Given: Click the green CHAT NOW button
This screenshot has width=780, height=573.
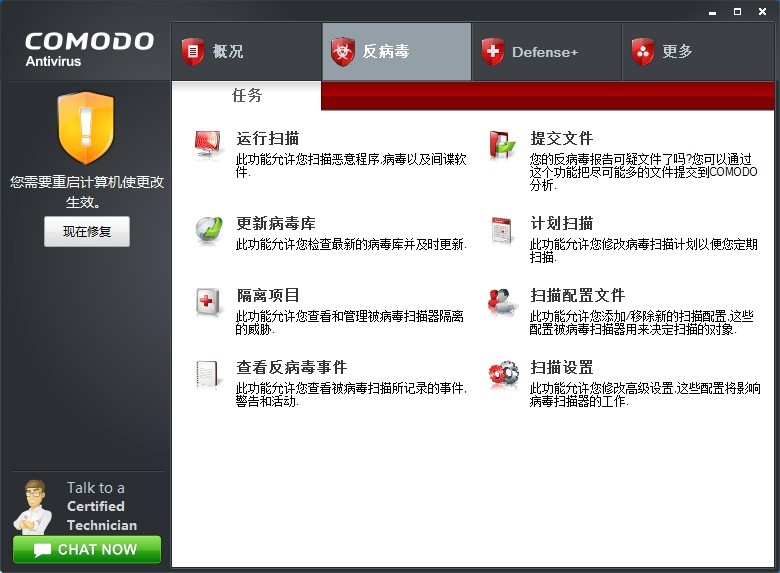Looking at the screenshot, I should click(87, 550).
